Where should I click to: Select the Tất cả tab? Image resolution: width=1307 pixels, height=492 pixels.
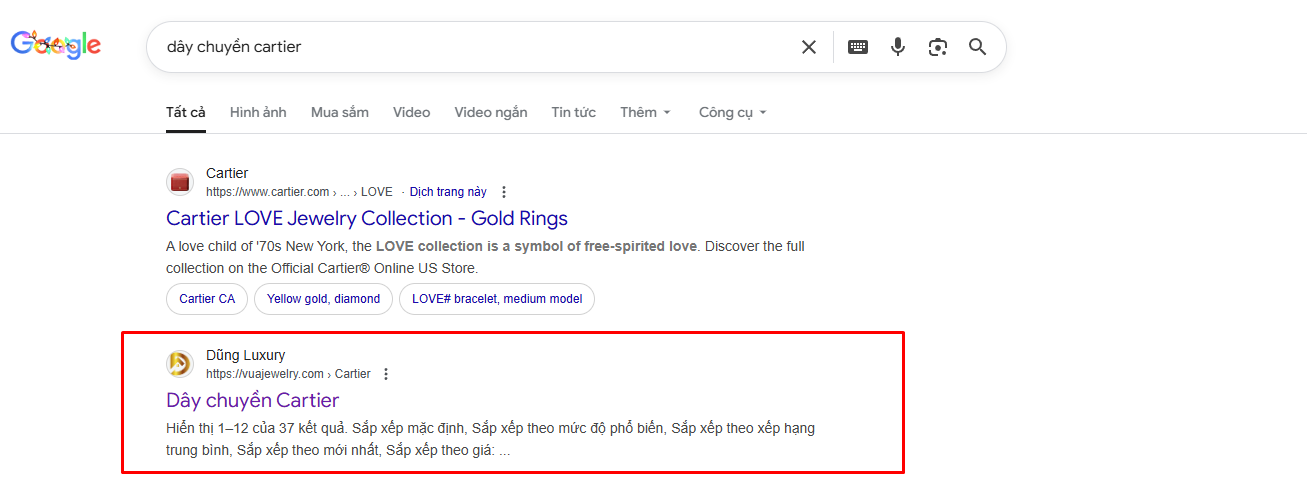coord(186,112)
